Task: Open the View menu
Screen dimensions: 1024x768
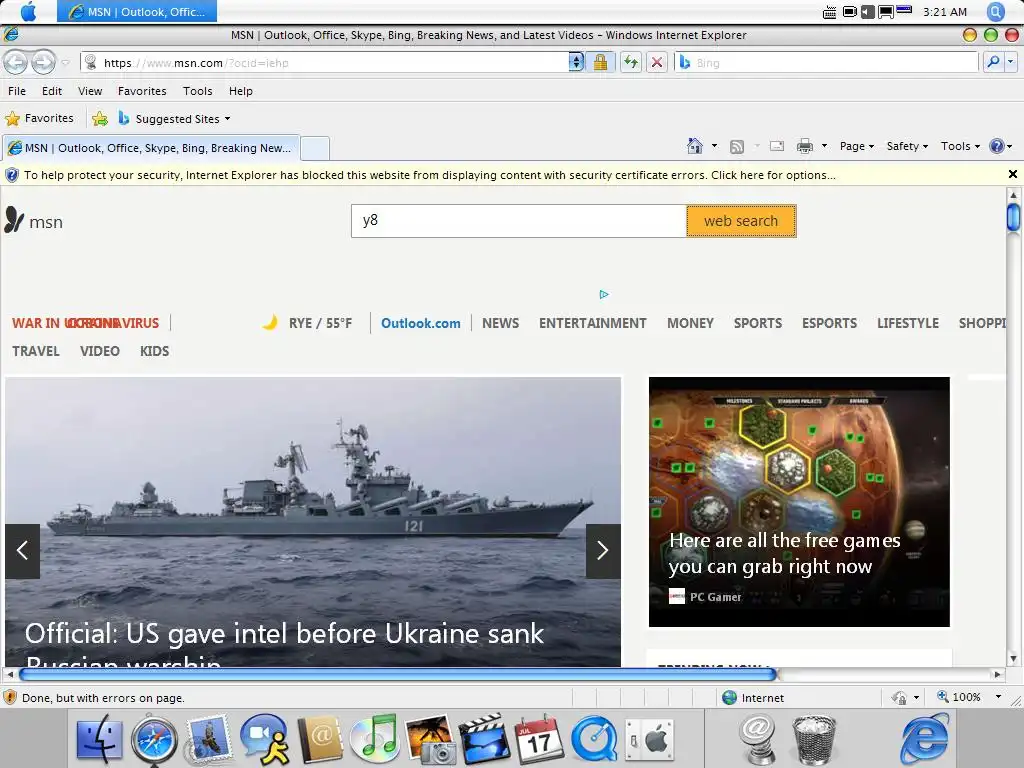Action: [x=90, y=91]
